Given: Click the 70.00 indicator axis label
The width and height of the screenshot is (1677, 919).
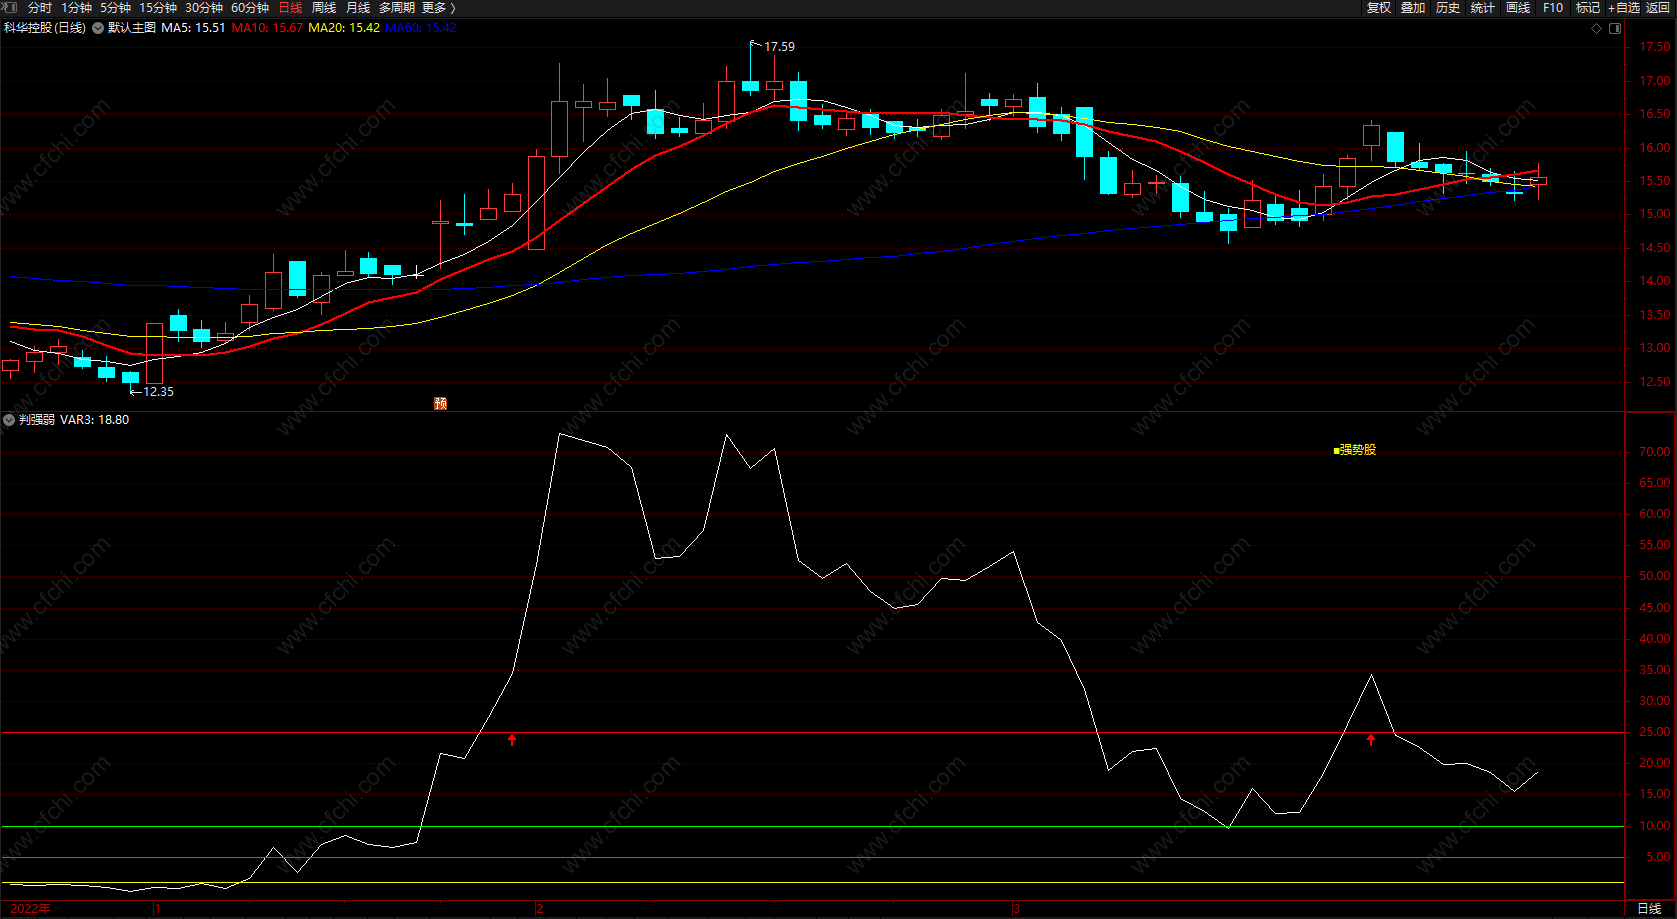Looking at the screenshot, I should tap(1655, 452).
